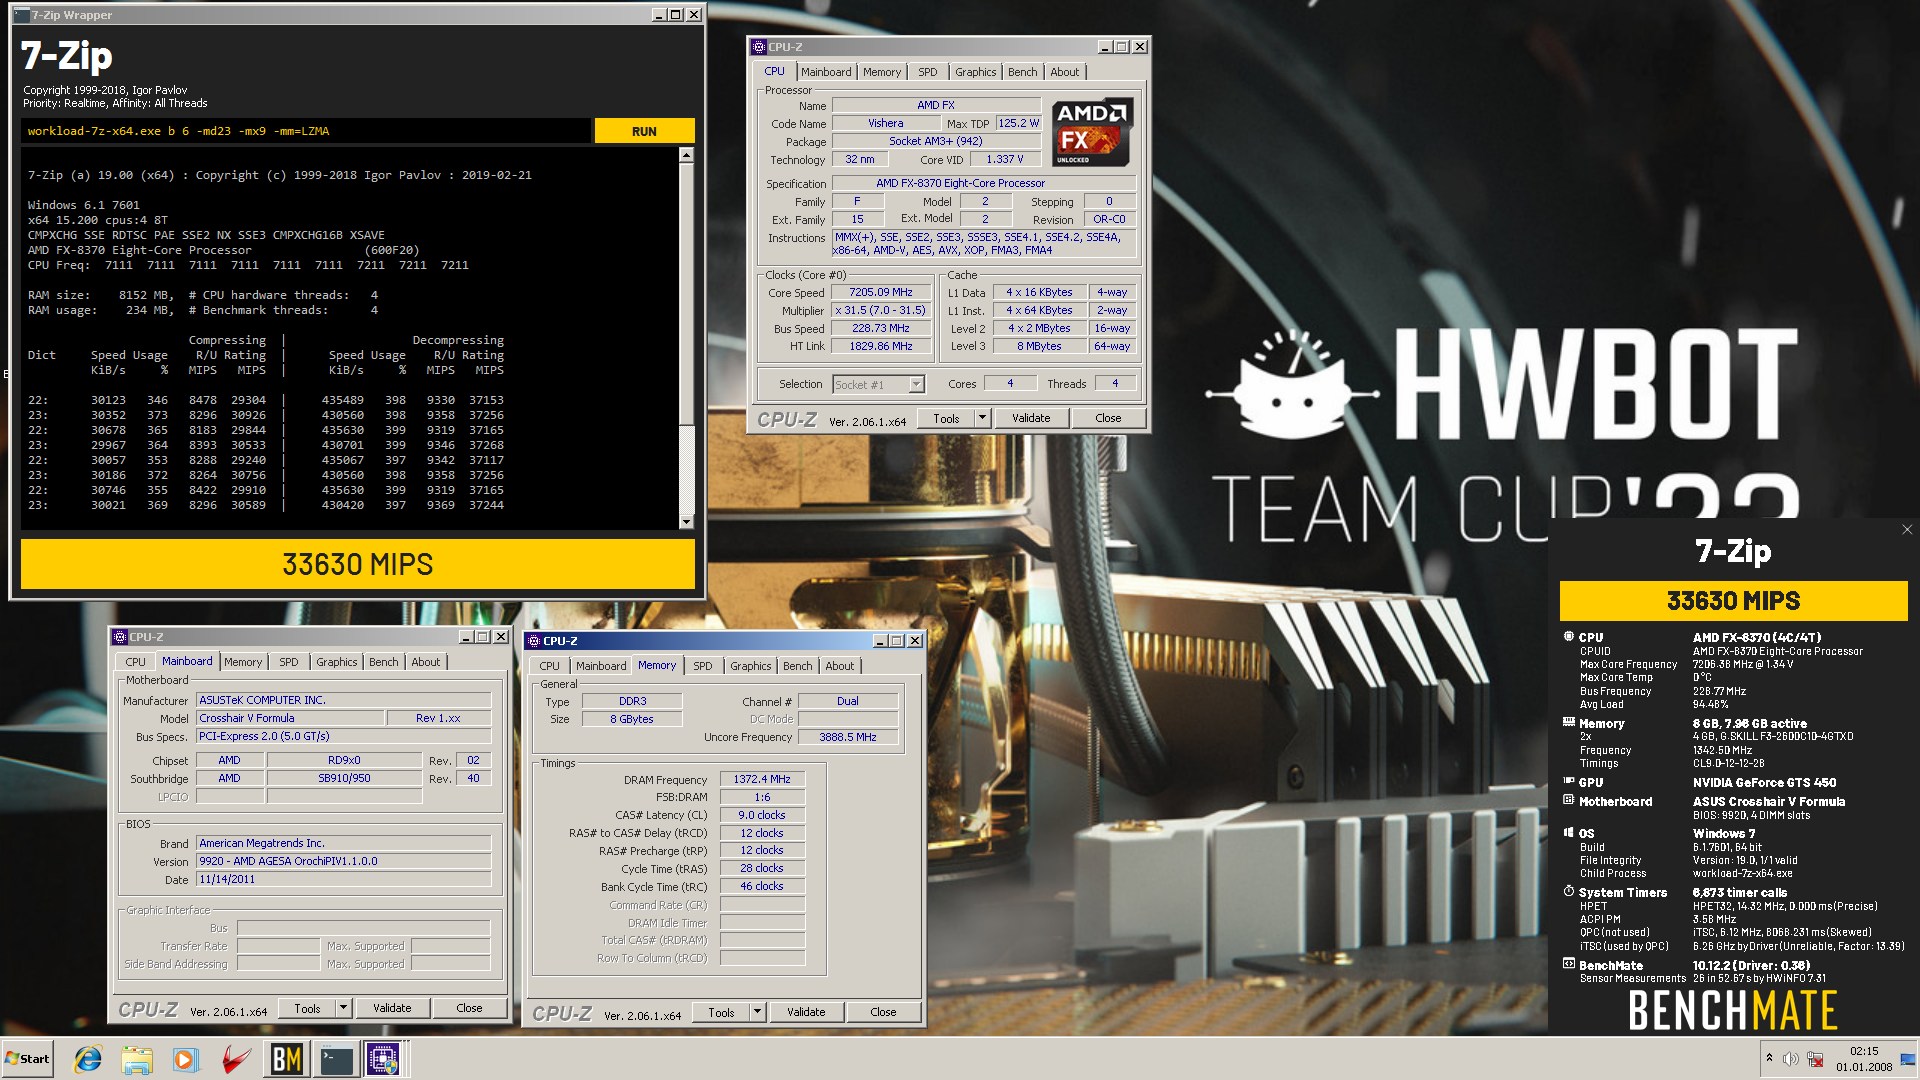Click Validate in Mainboard CPU-Z window
The height and width of the screenshot is (1080, 1920).
[x=392, y=1008]
